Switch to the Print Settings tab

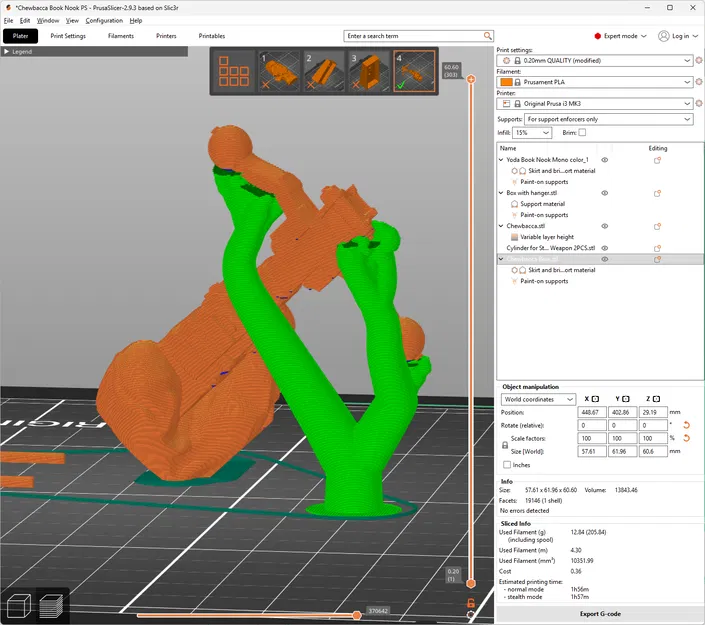pos(68,36)
